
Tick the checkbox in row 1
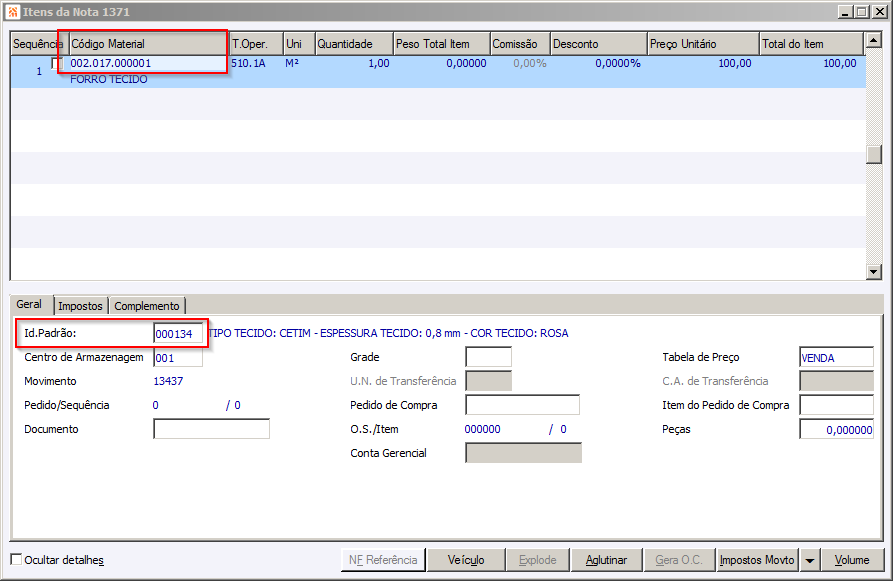56,63
